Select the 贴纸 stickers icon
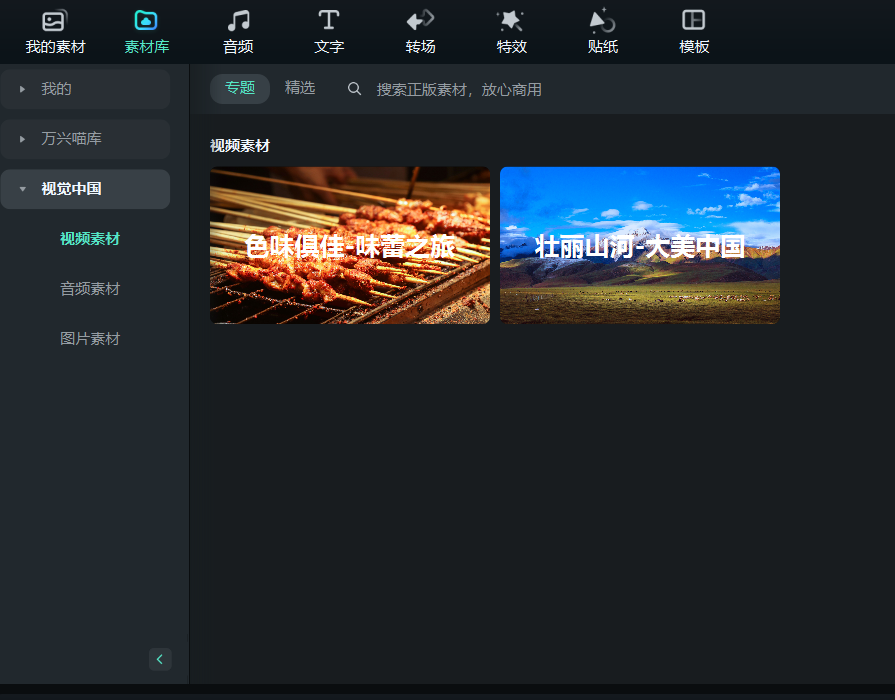The image size is (895, 700). [602, 21]
